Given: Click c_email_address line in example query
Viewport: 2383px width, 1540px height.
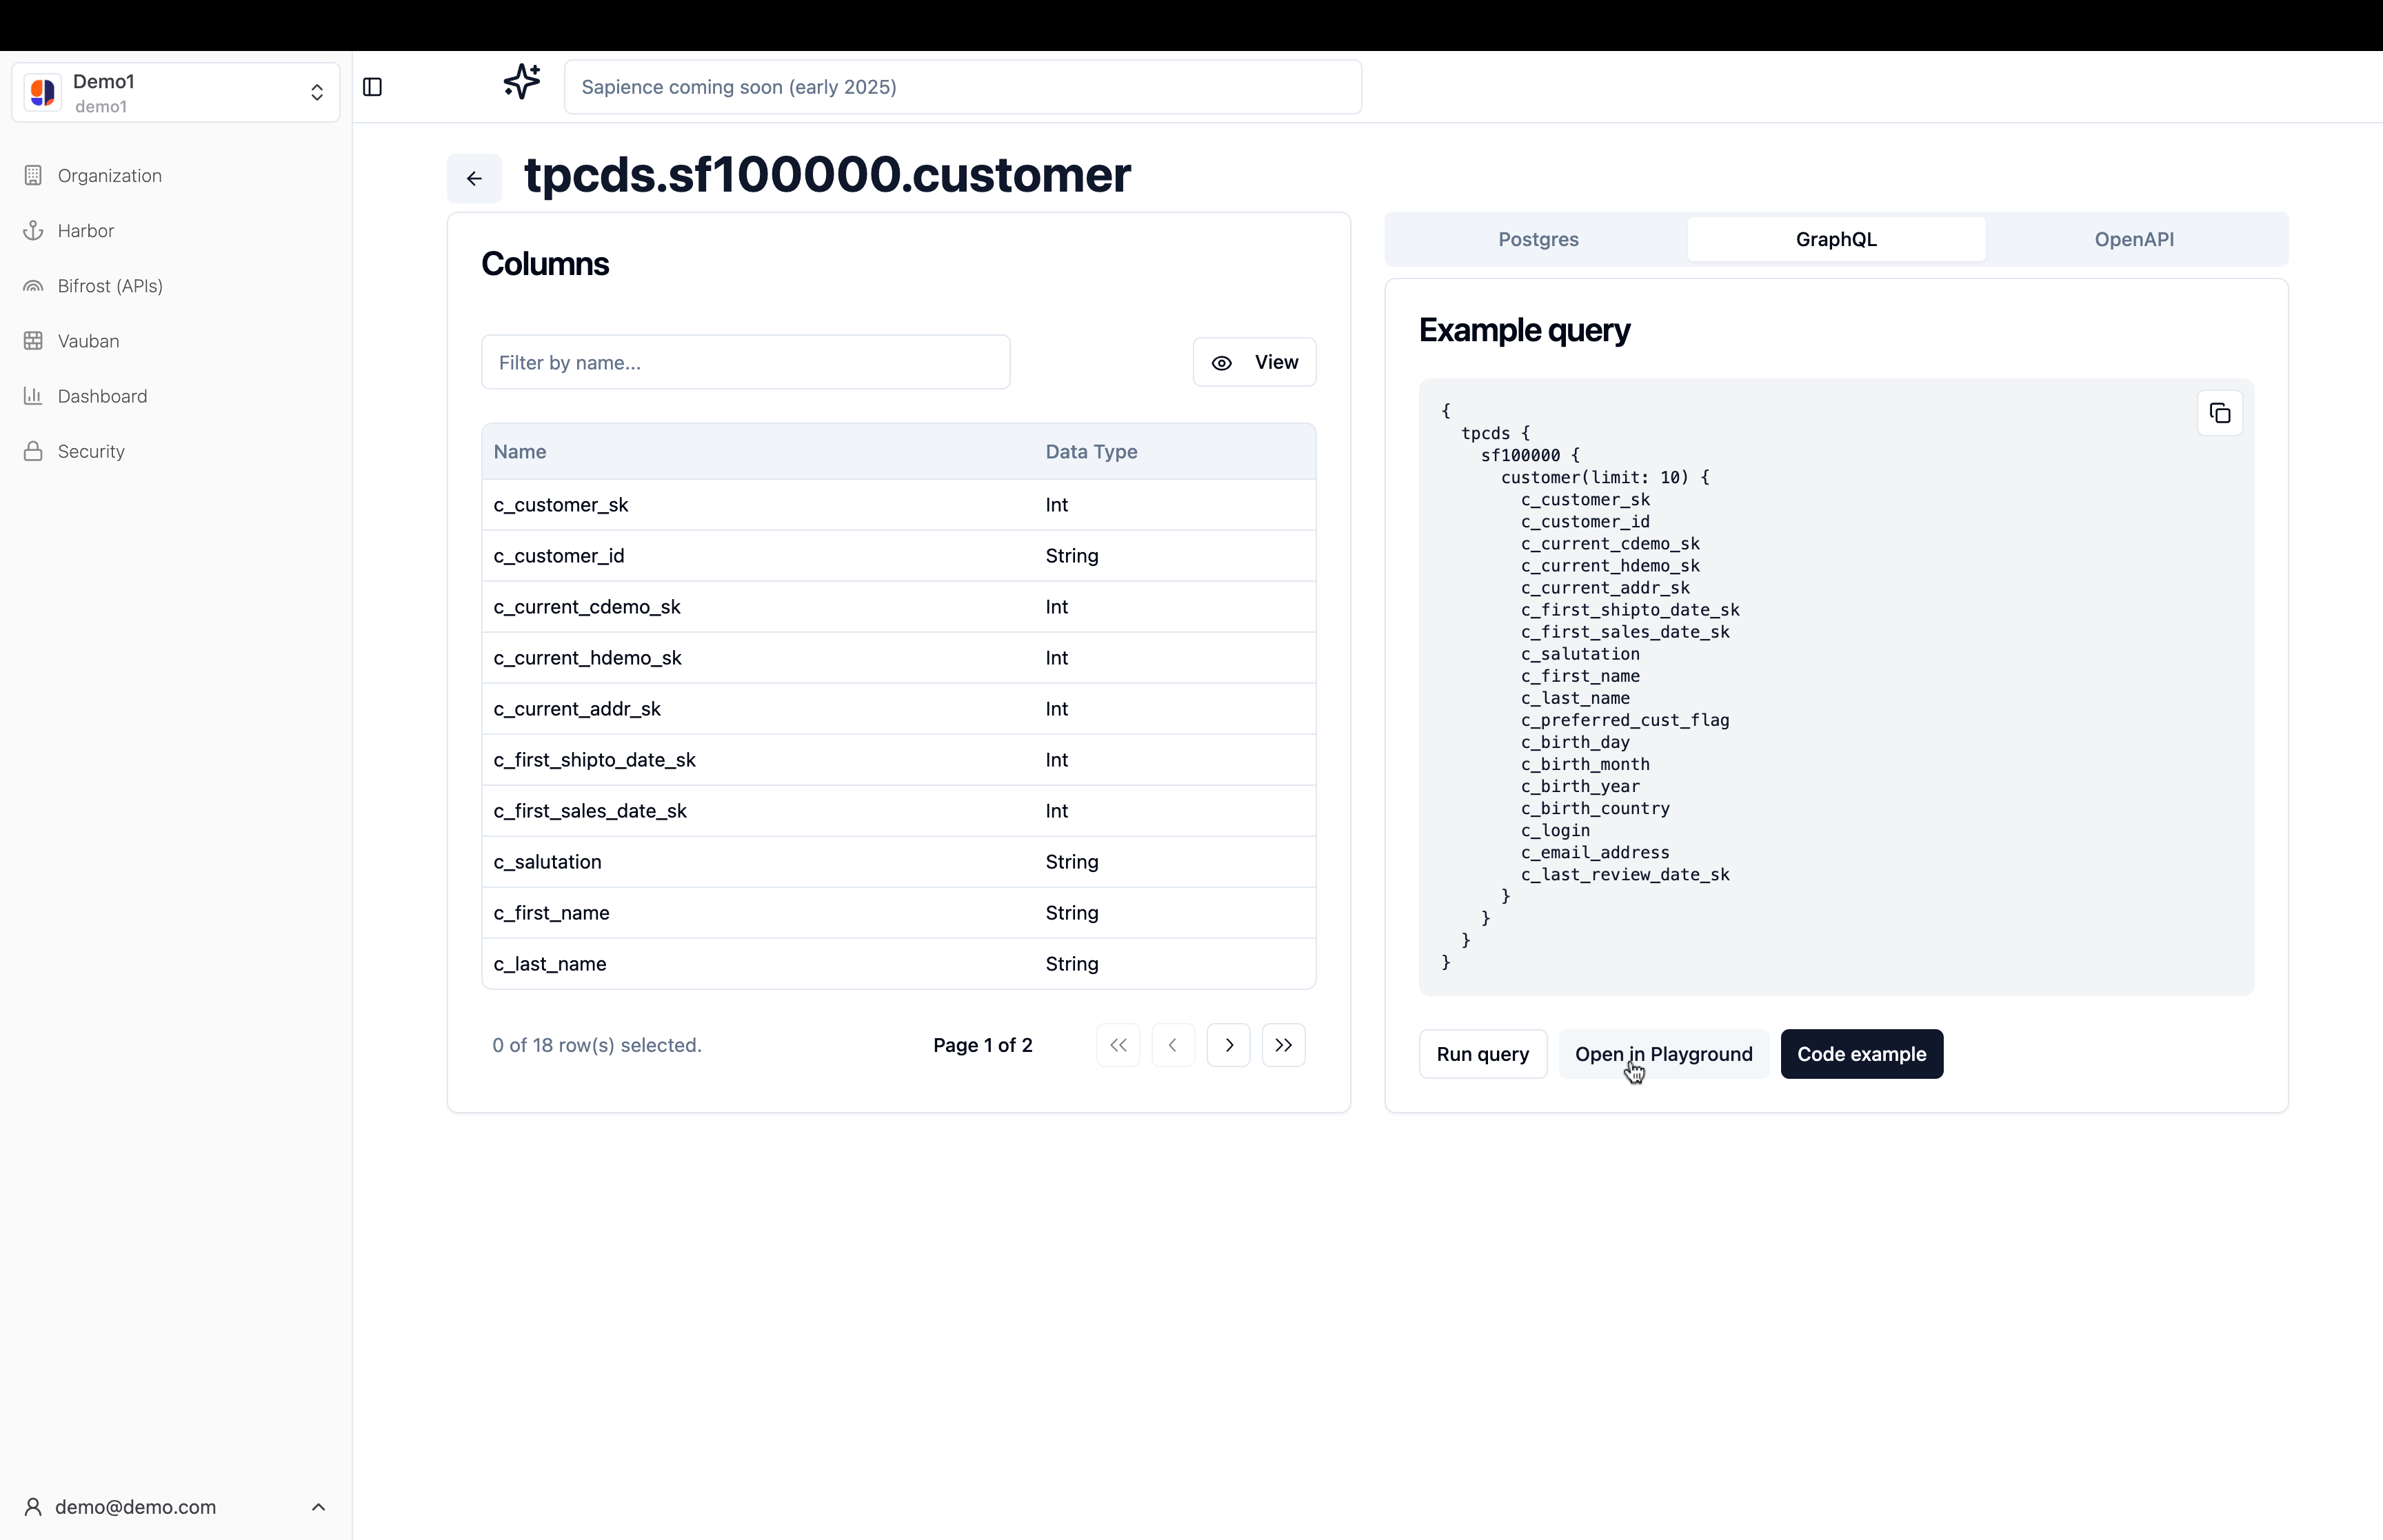Looking at the screenshot, I should point(1595,852).
